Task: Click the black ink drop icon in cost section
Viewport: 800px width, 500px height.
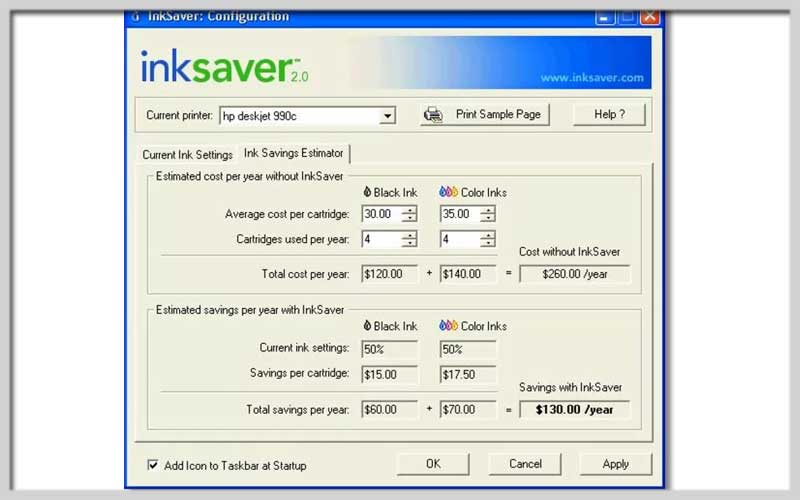Action: [367, 192]
